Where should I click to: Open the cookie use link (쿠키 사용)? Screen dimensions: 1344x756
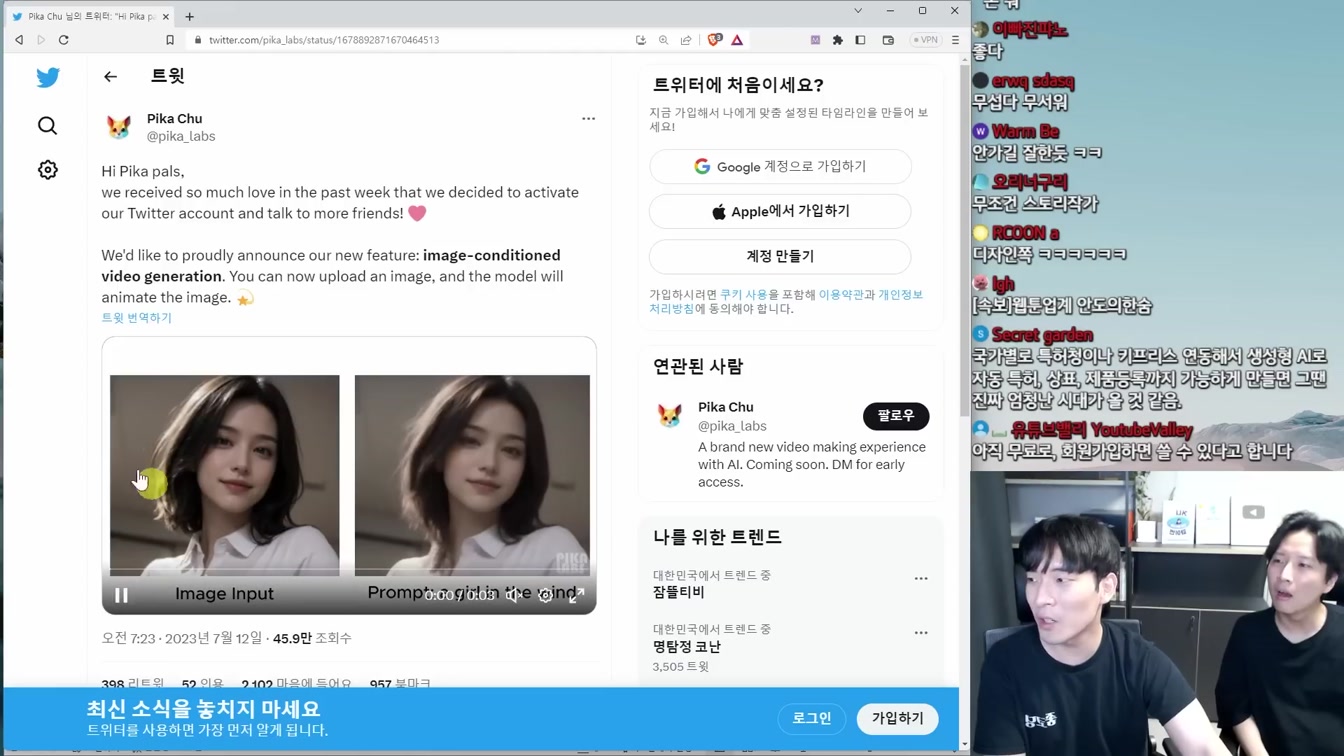(743, 295)
